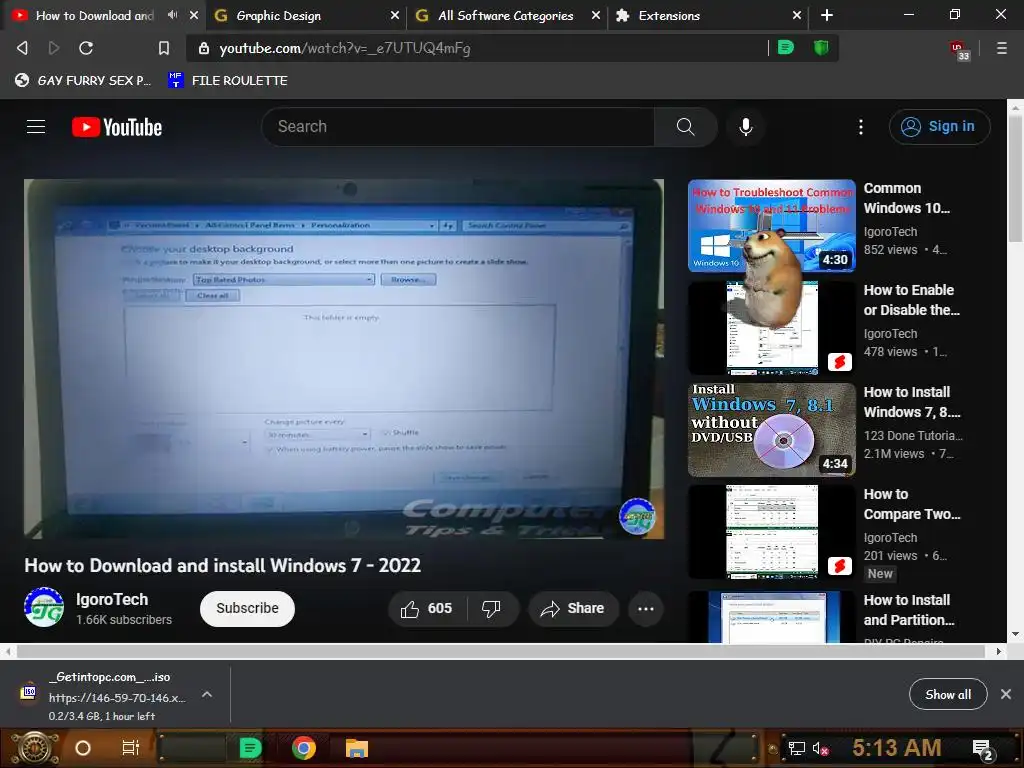Screen dimensions: 1024x768
Task: Open the Common Windows 10 problems thumbnail
Action: click(771, 225)
